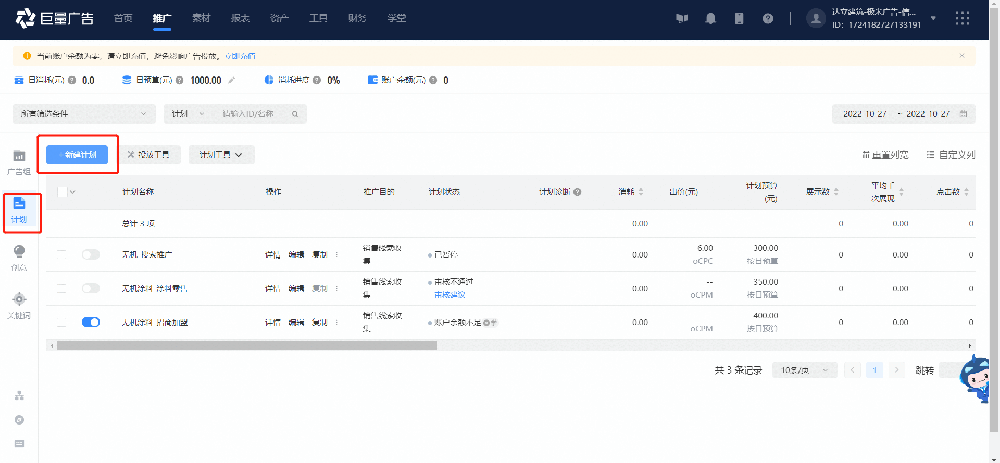Click the date range picker field
This screenshot has height=463, width=1000.
(904, 114)
